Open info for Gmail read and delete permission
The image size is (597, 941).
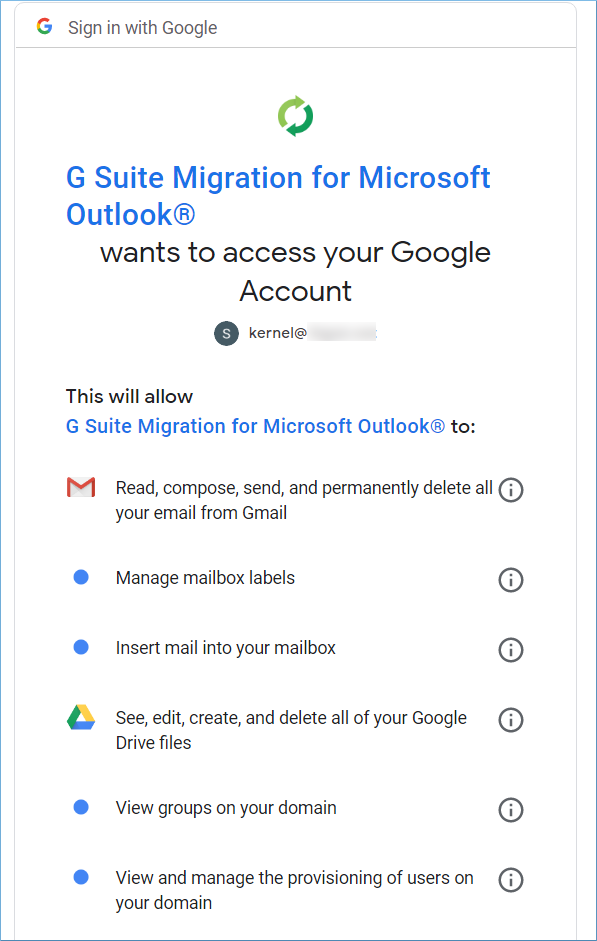pyautogui.click(x=511, y=490)
